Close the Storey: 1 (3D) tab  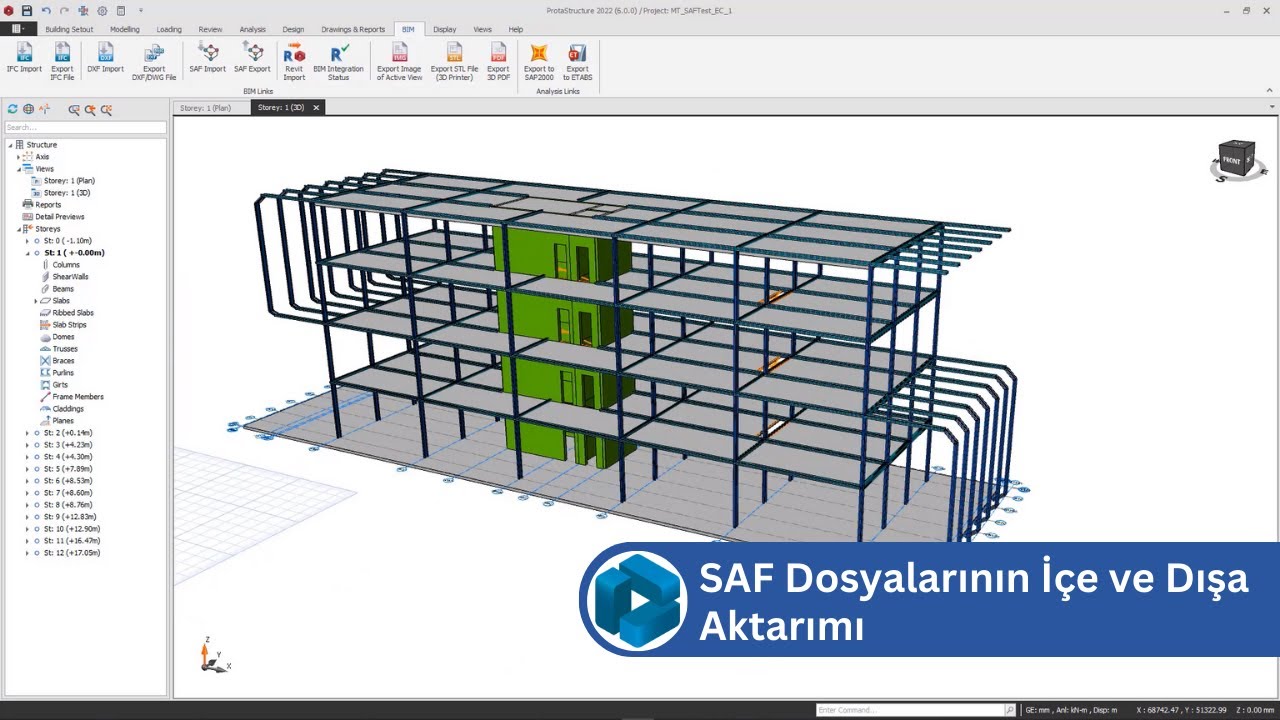coord(316,108)
